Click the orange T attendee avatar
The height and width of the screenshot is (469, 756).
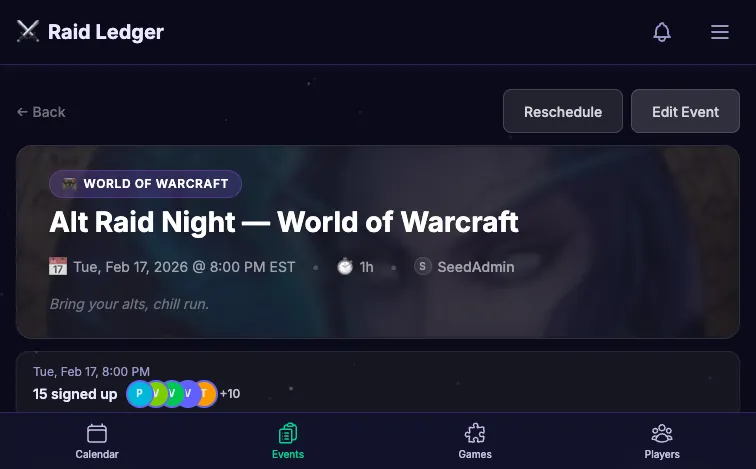[205, 393]
